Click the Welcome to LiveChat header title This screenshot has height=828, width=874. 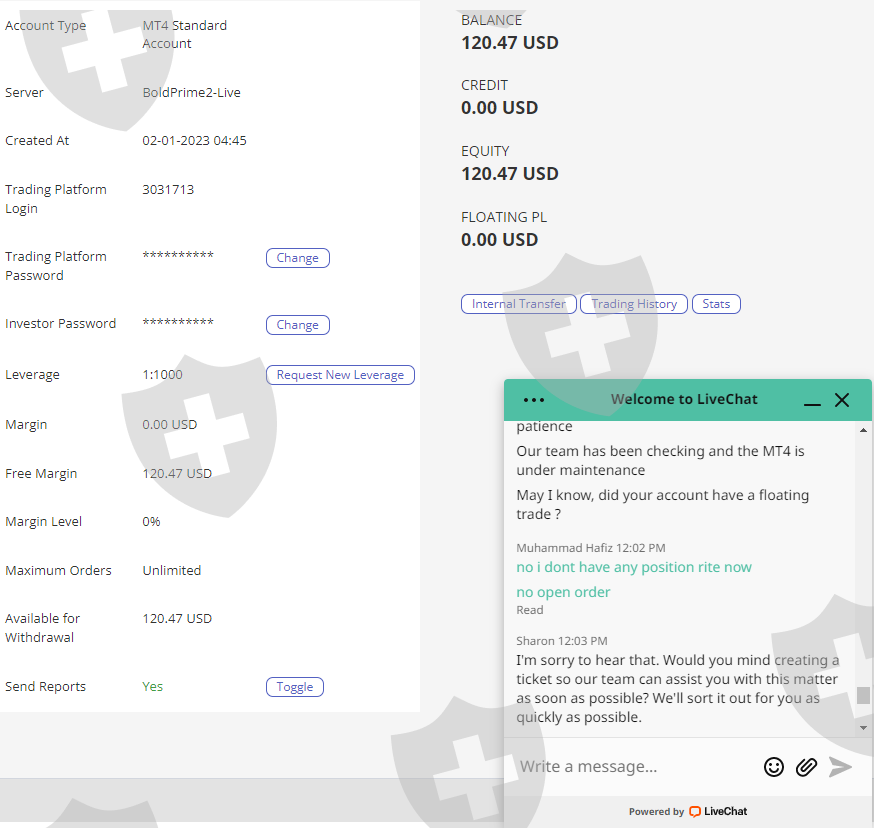[684, 399]
